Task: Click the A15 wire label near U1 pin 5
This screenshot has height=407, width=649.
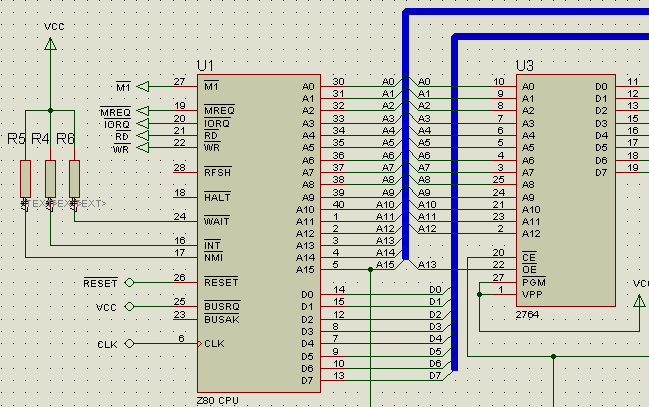Action: pos(385,264)
